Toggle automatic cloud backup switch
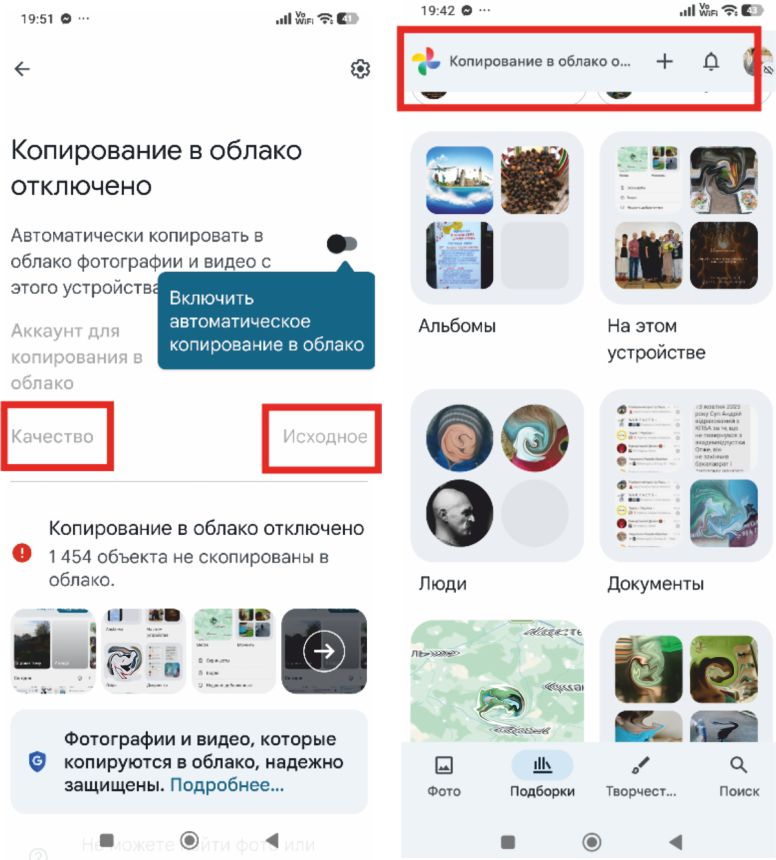The width and height of the screenshot is (776, 860). 342,244
